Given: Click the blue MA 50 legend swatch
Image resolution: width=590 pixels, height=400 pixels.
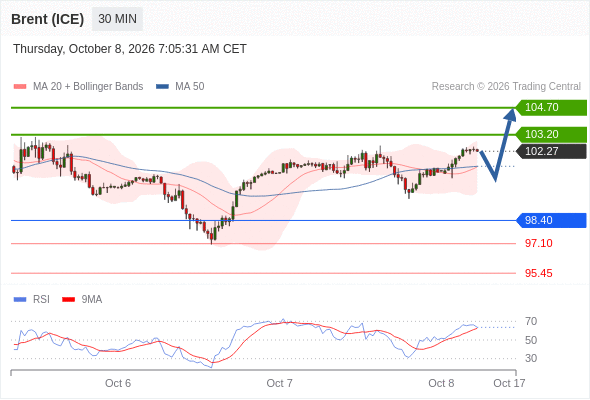Looking at the screenshot, I should point(162,87).
